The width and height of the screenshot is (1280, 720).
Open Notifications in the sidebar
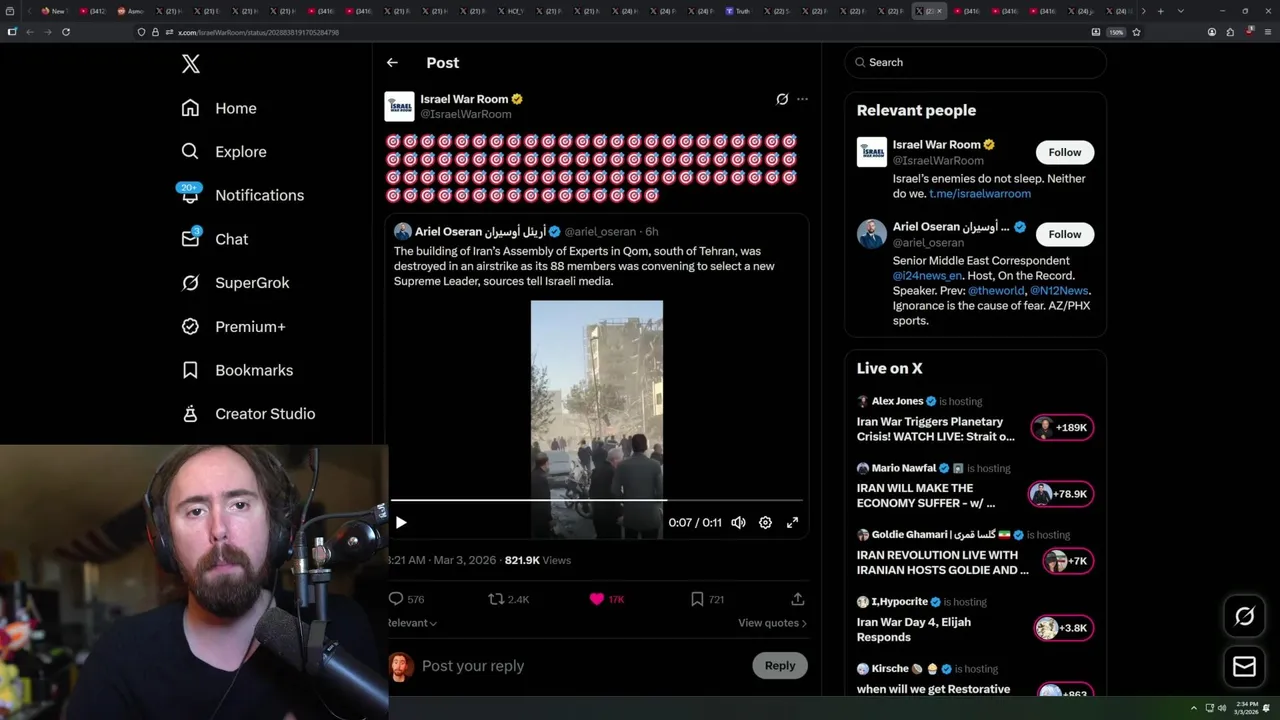(x=242, y=195)
